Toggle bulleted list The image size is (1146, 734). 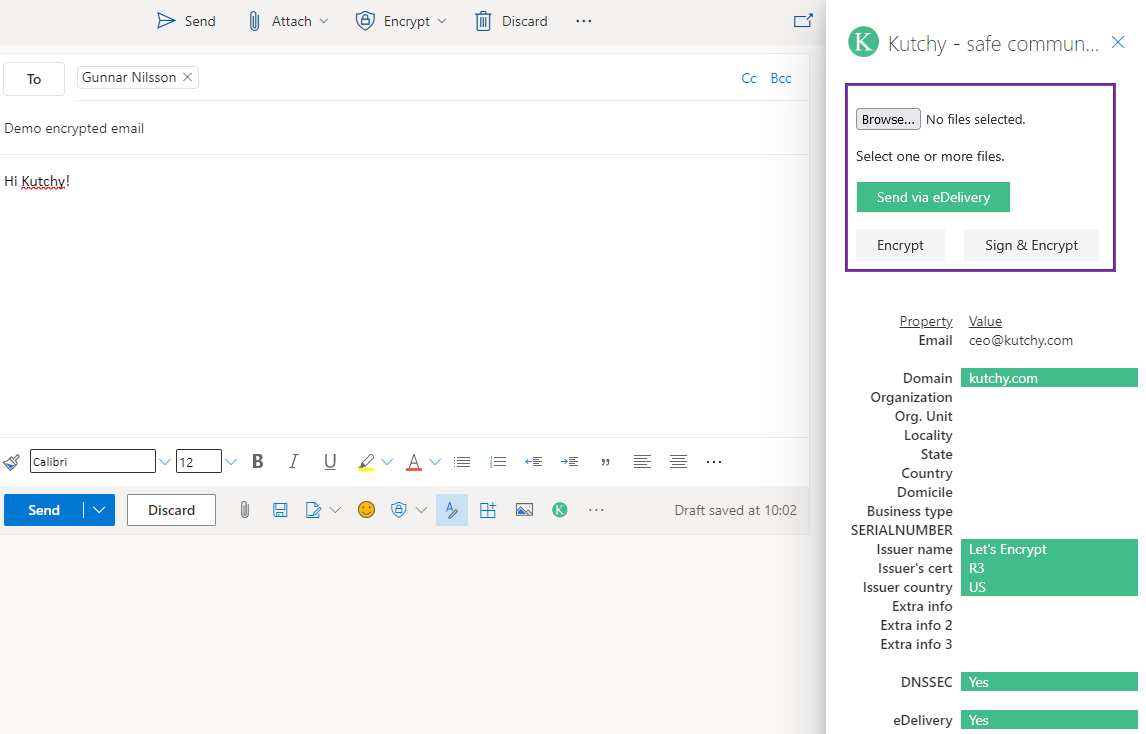point(462,461)
